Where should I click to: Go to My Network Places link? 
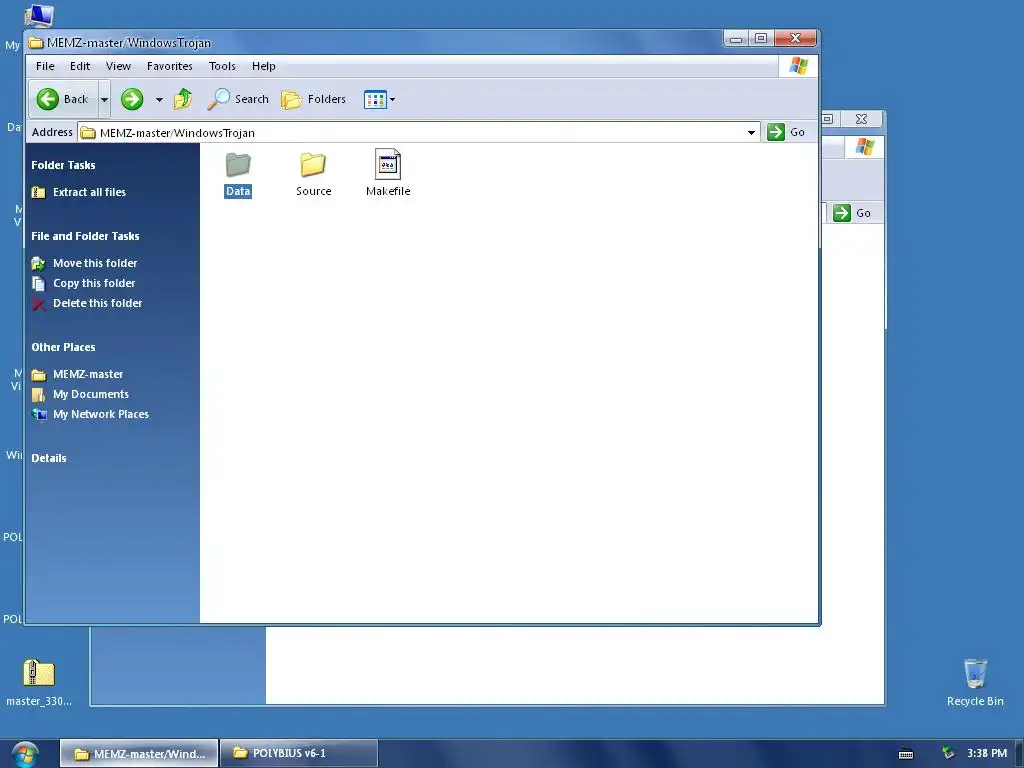101,414
